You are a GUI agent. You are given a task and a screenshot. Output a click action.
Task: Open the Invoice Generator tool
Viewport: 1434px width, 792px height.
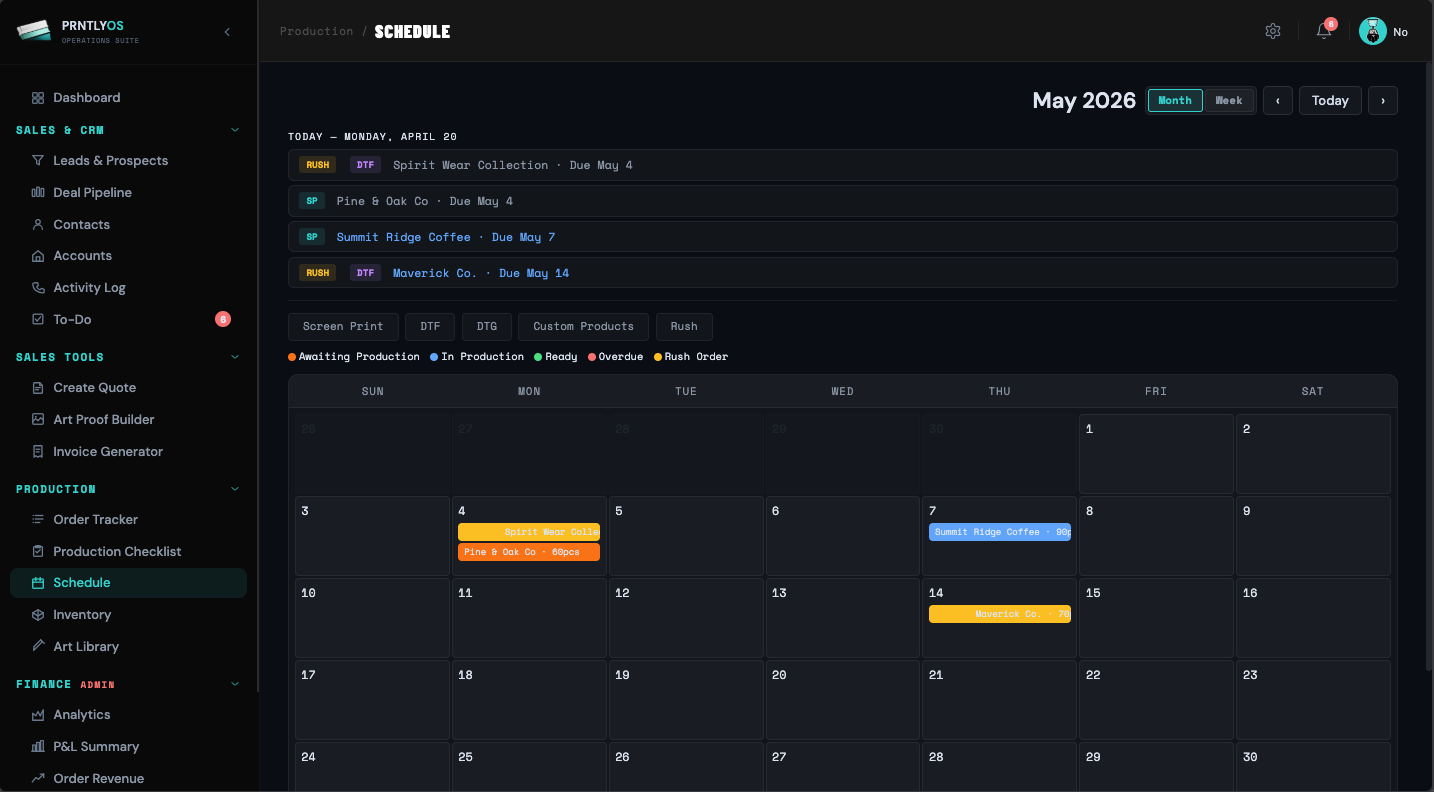coord(128,452)
